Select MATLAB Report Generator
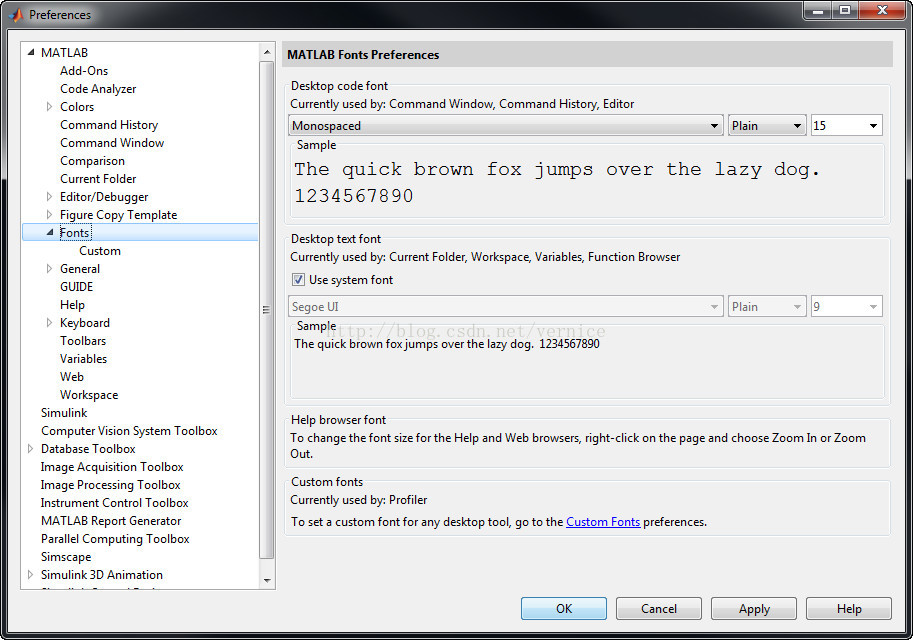Screen dimensions: 913x640 pos(111,521)
